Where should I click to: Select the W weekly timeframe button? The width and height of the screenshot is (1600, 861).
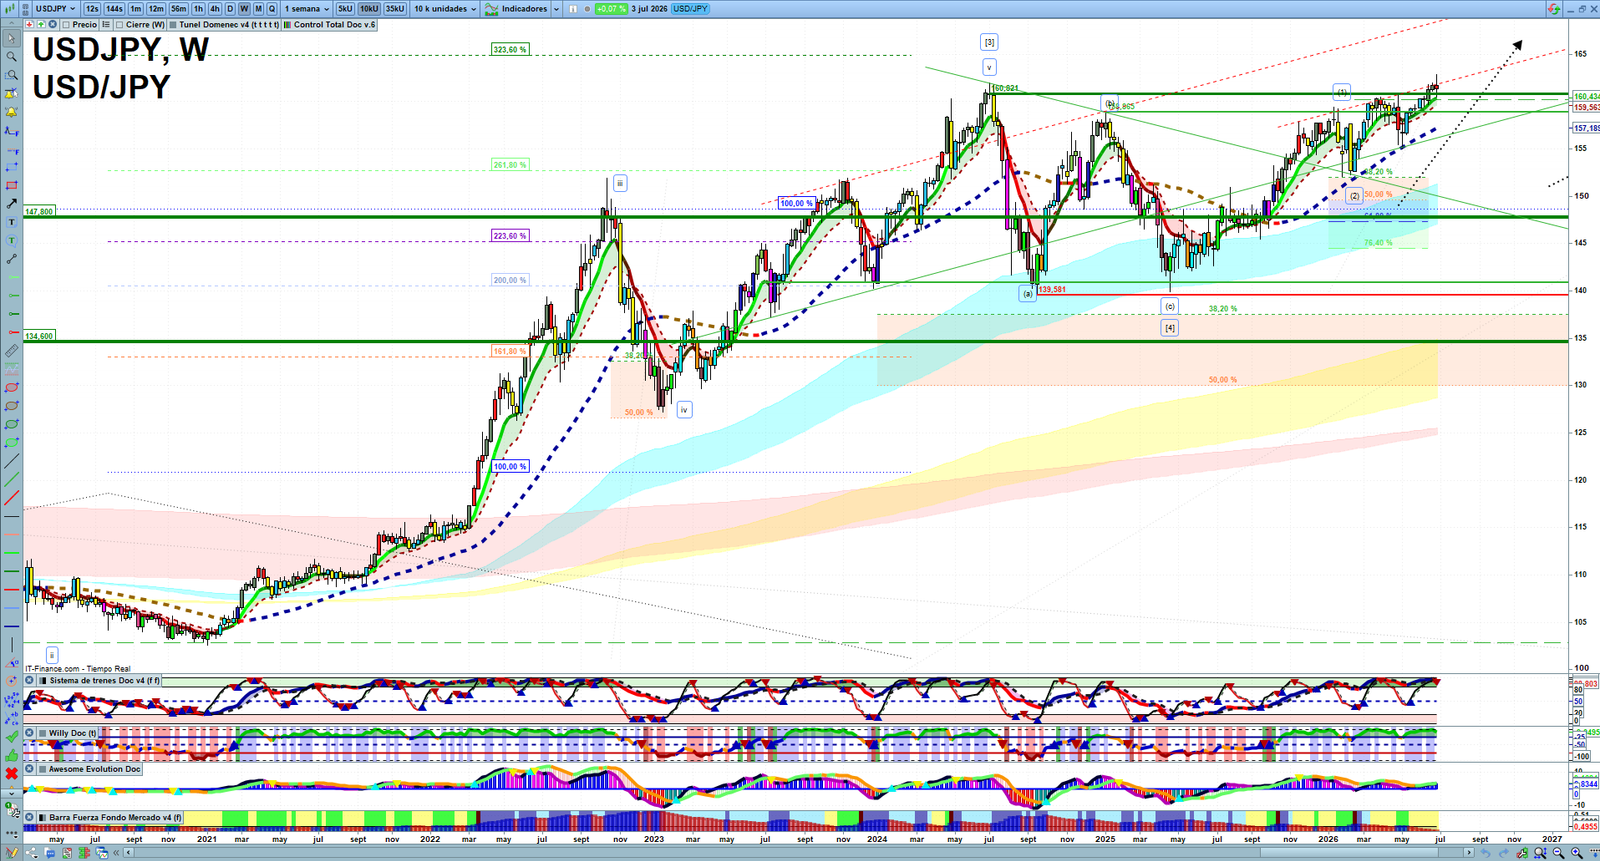[244, 8]
